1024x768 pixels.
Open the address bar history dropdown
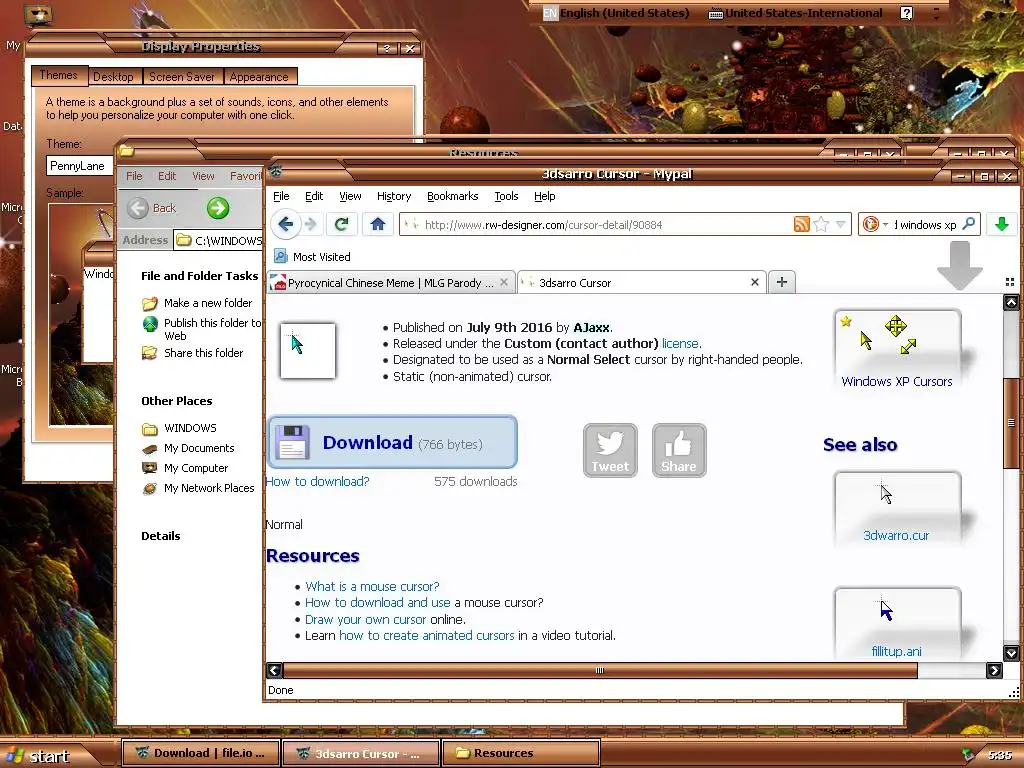841,225
